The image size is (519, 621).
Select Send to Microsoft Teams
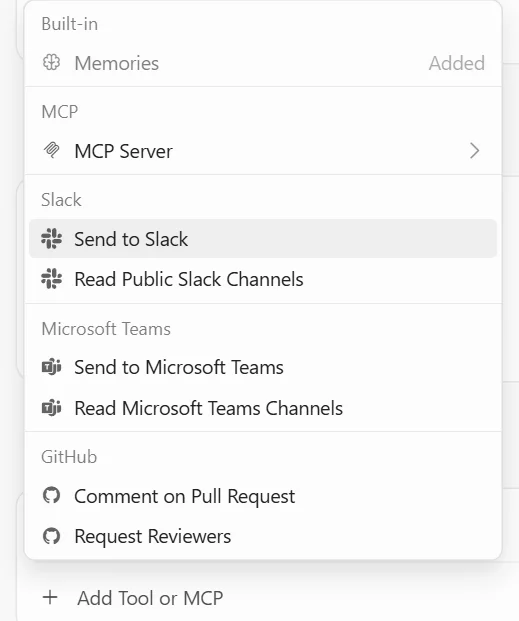[263, 367]
